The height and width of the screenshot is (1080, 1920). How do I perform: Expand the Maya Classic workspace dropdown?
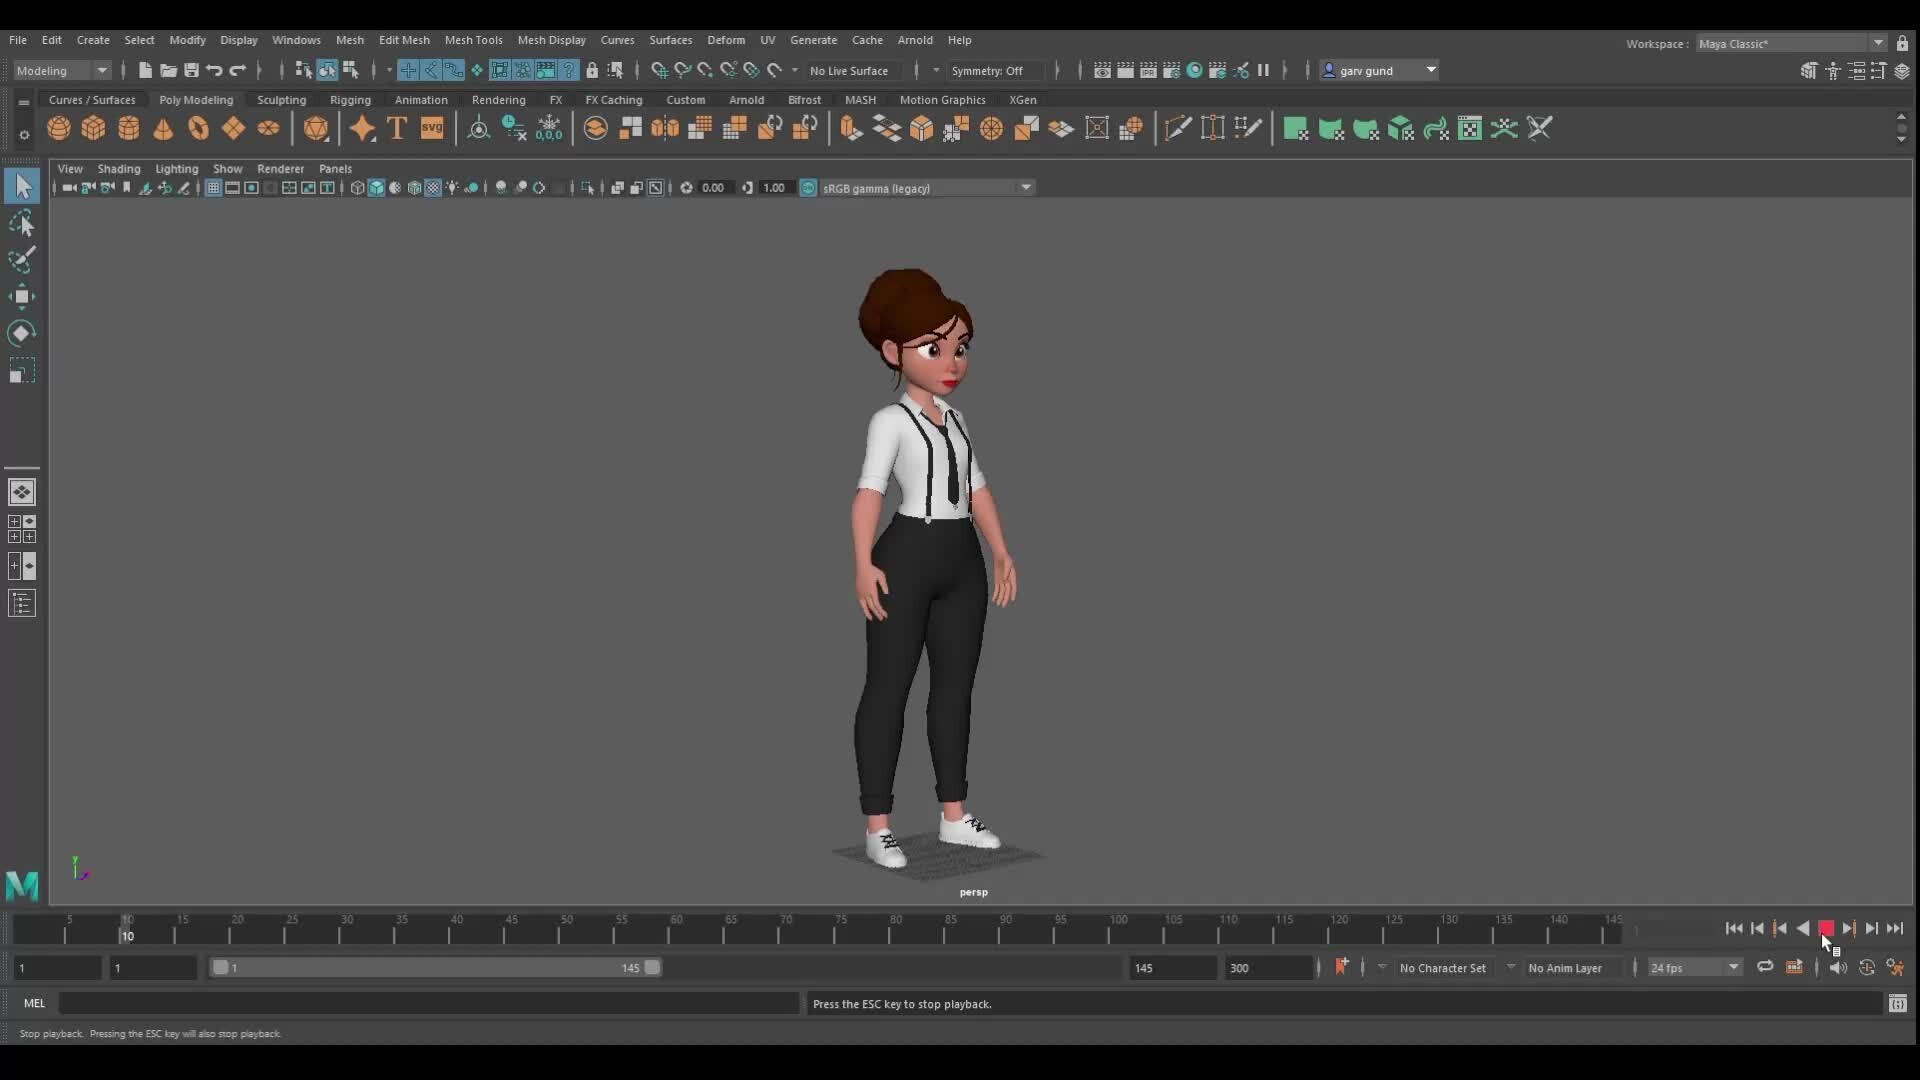tap(1877, 43)
